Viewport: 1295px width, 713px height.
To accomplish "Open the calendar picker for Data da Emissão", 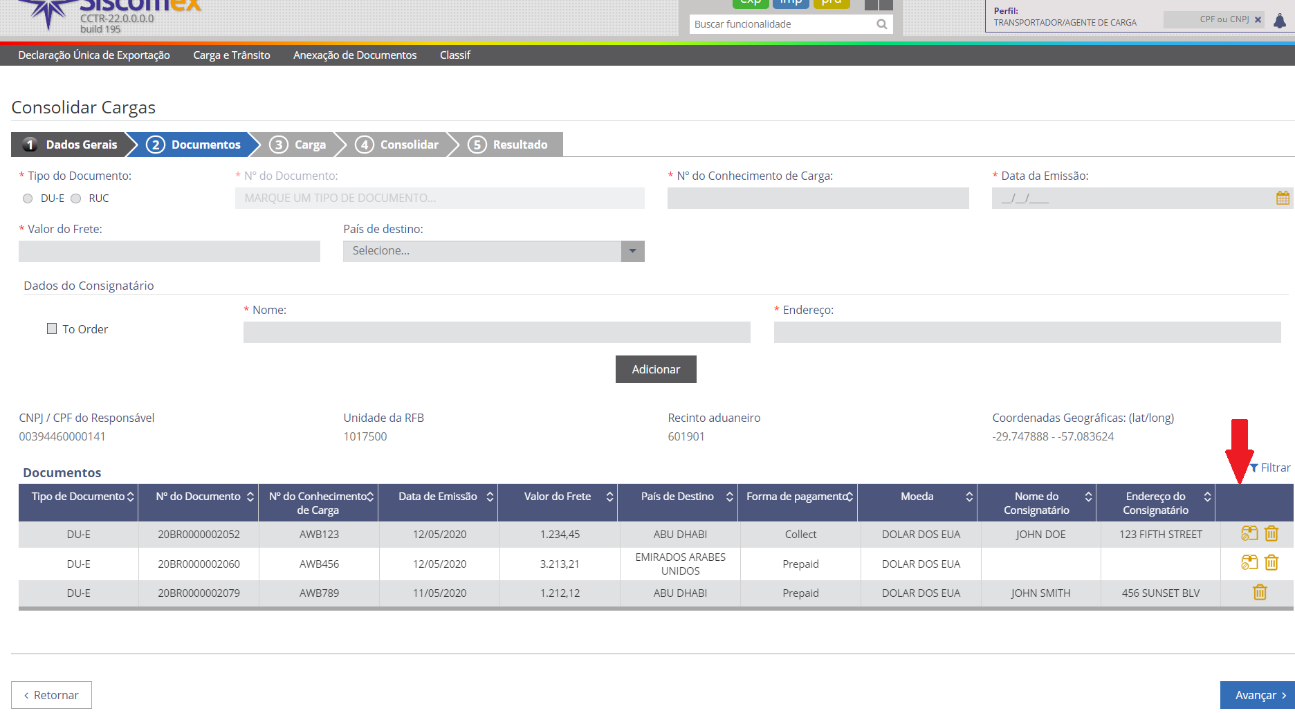I will 1282,198.
